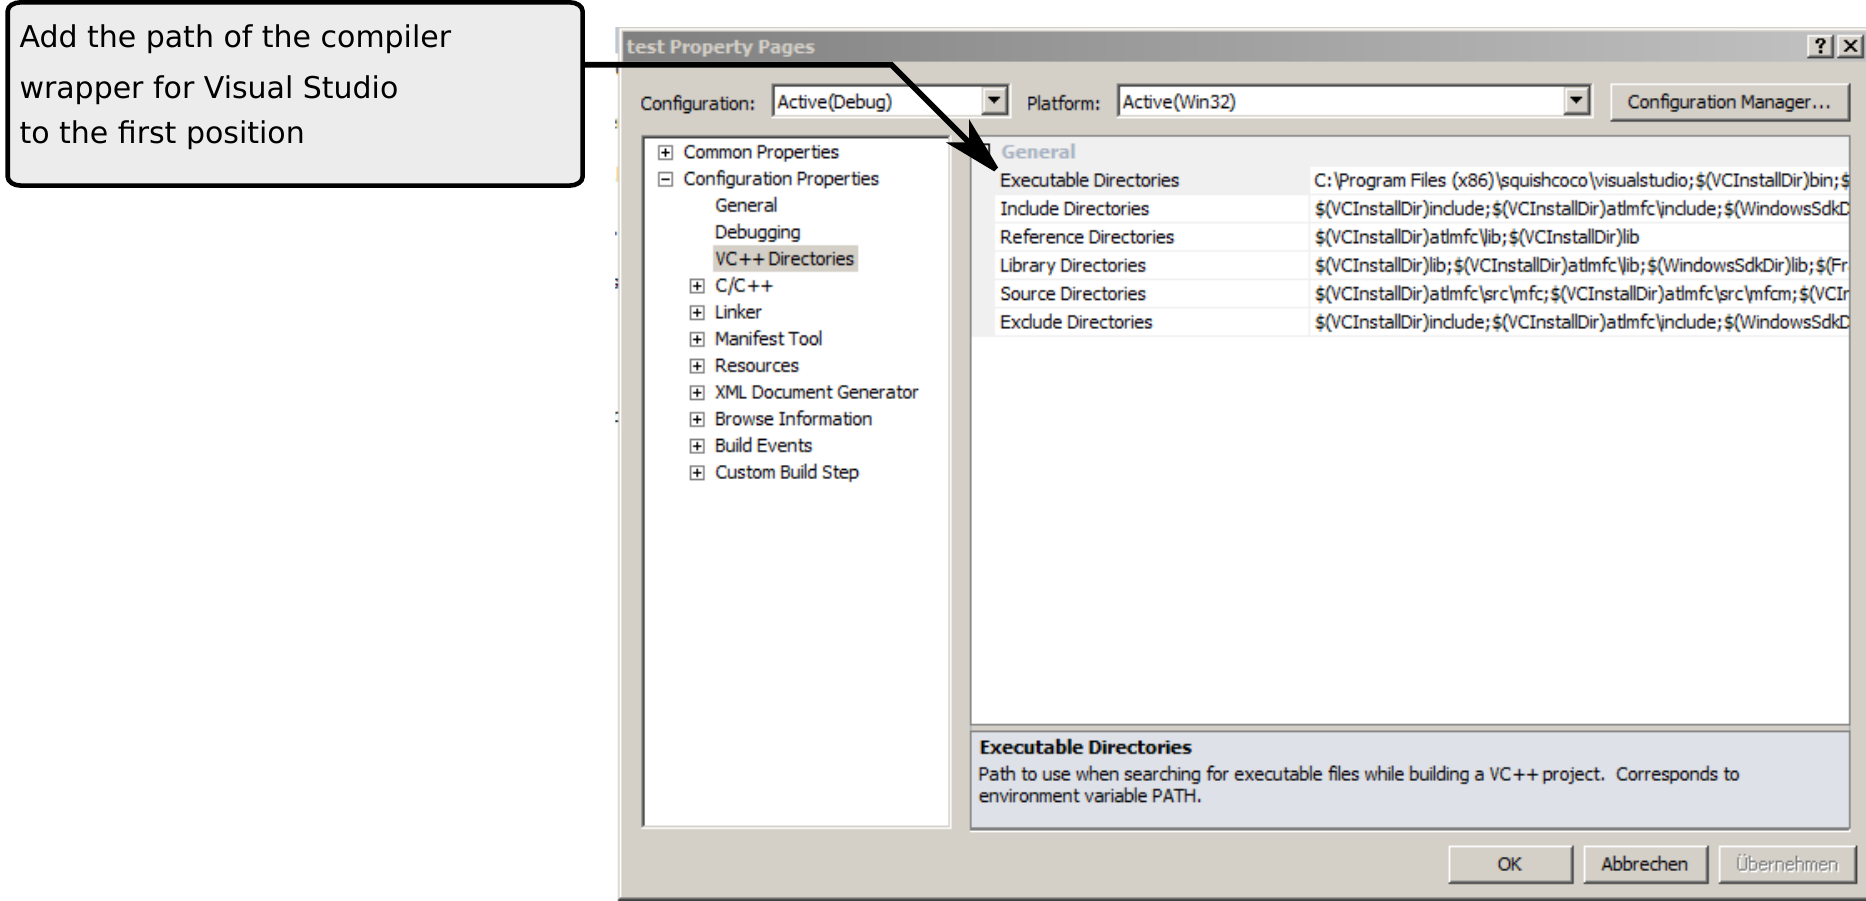
Task: Collapse Configuration Properties minus icon
Action: coord(663,178)
